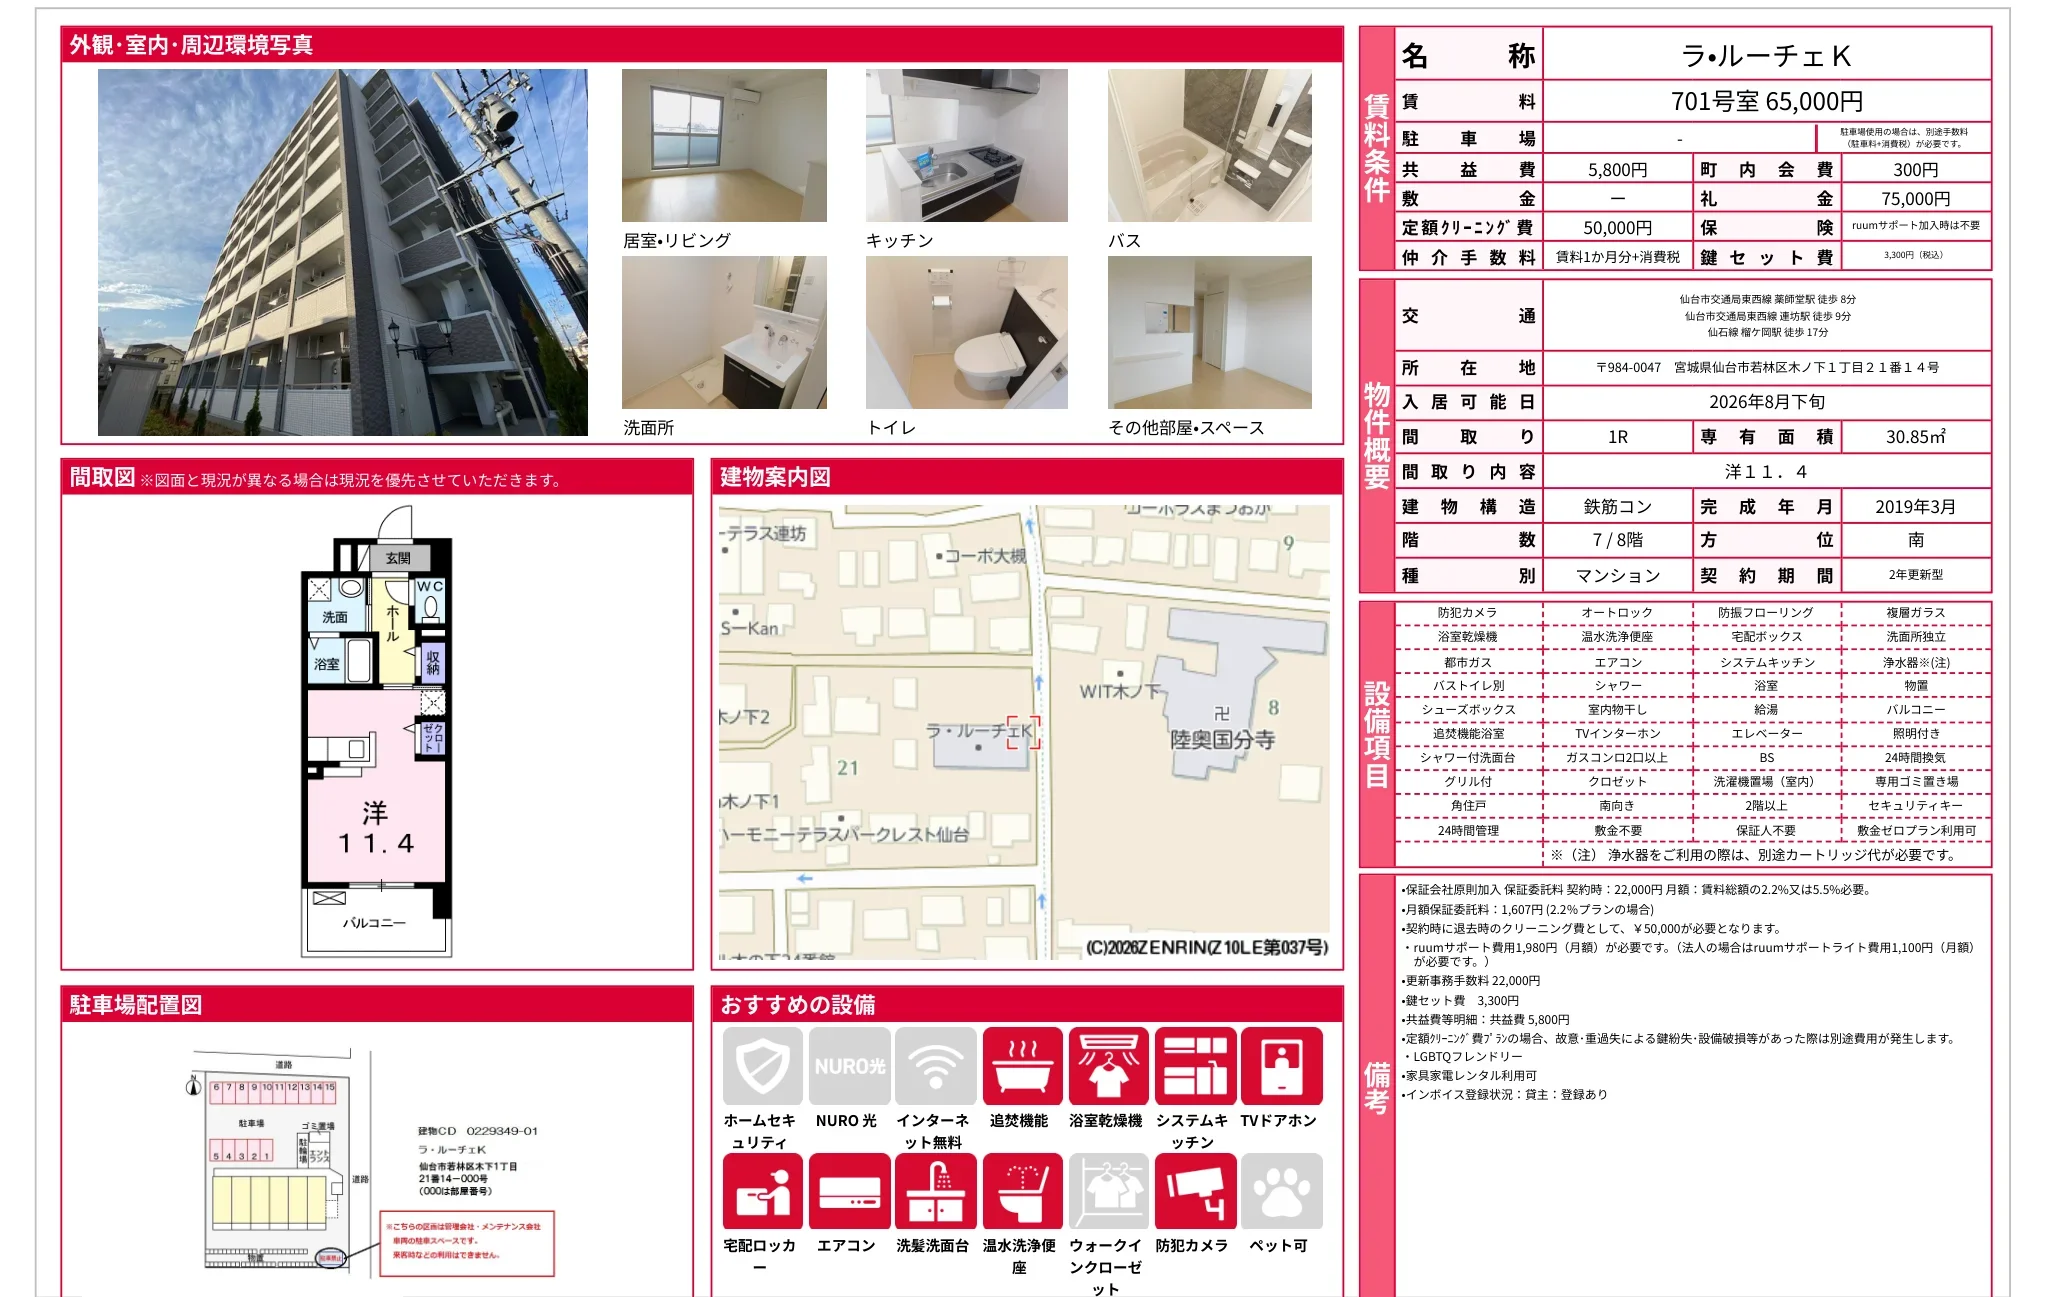Select the 温水洗浄便座 toilet seat icon
Image resolution: width=2056 pixels, height=1297 pixels.
(1022, 1191)
